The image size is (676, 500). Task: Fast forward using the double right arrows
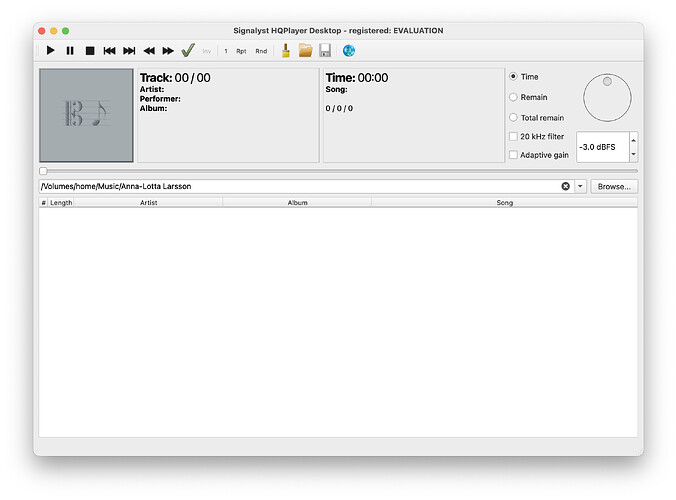click(168, 51)
